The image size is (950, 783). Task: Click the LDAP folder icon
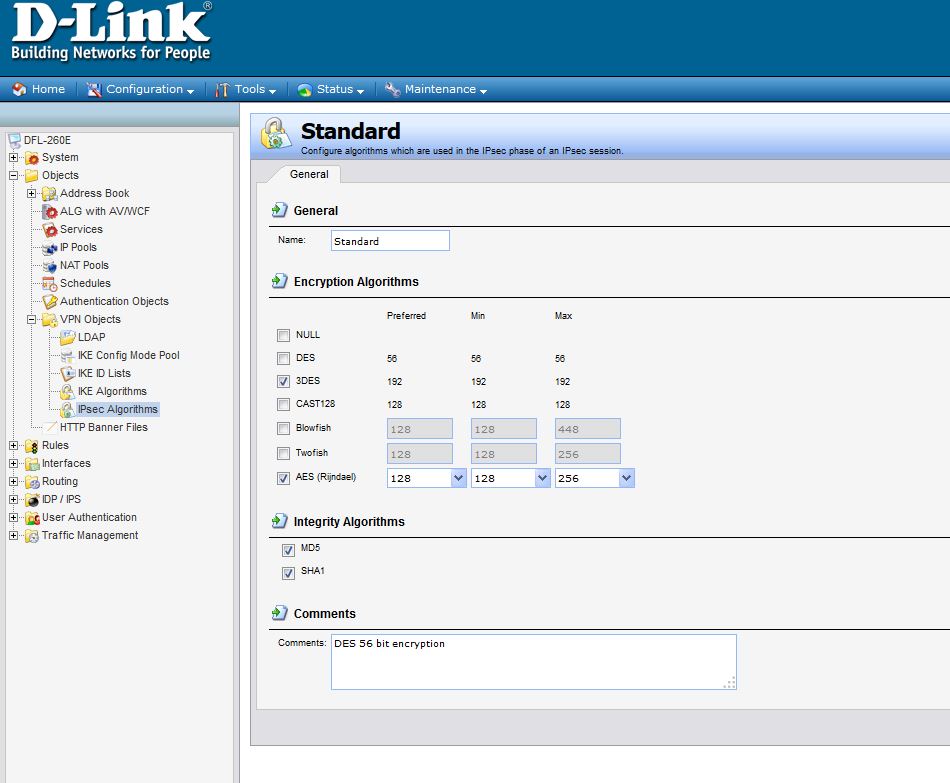pyautogui.click(x=68, y=338)
